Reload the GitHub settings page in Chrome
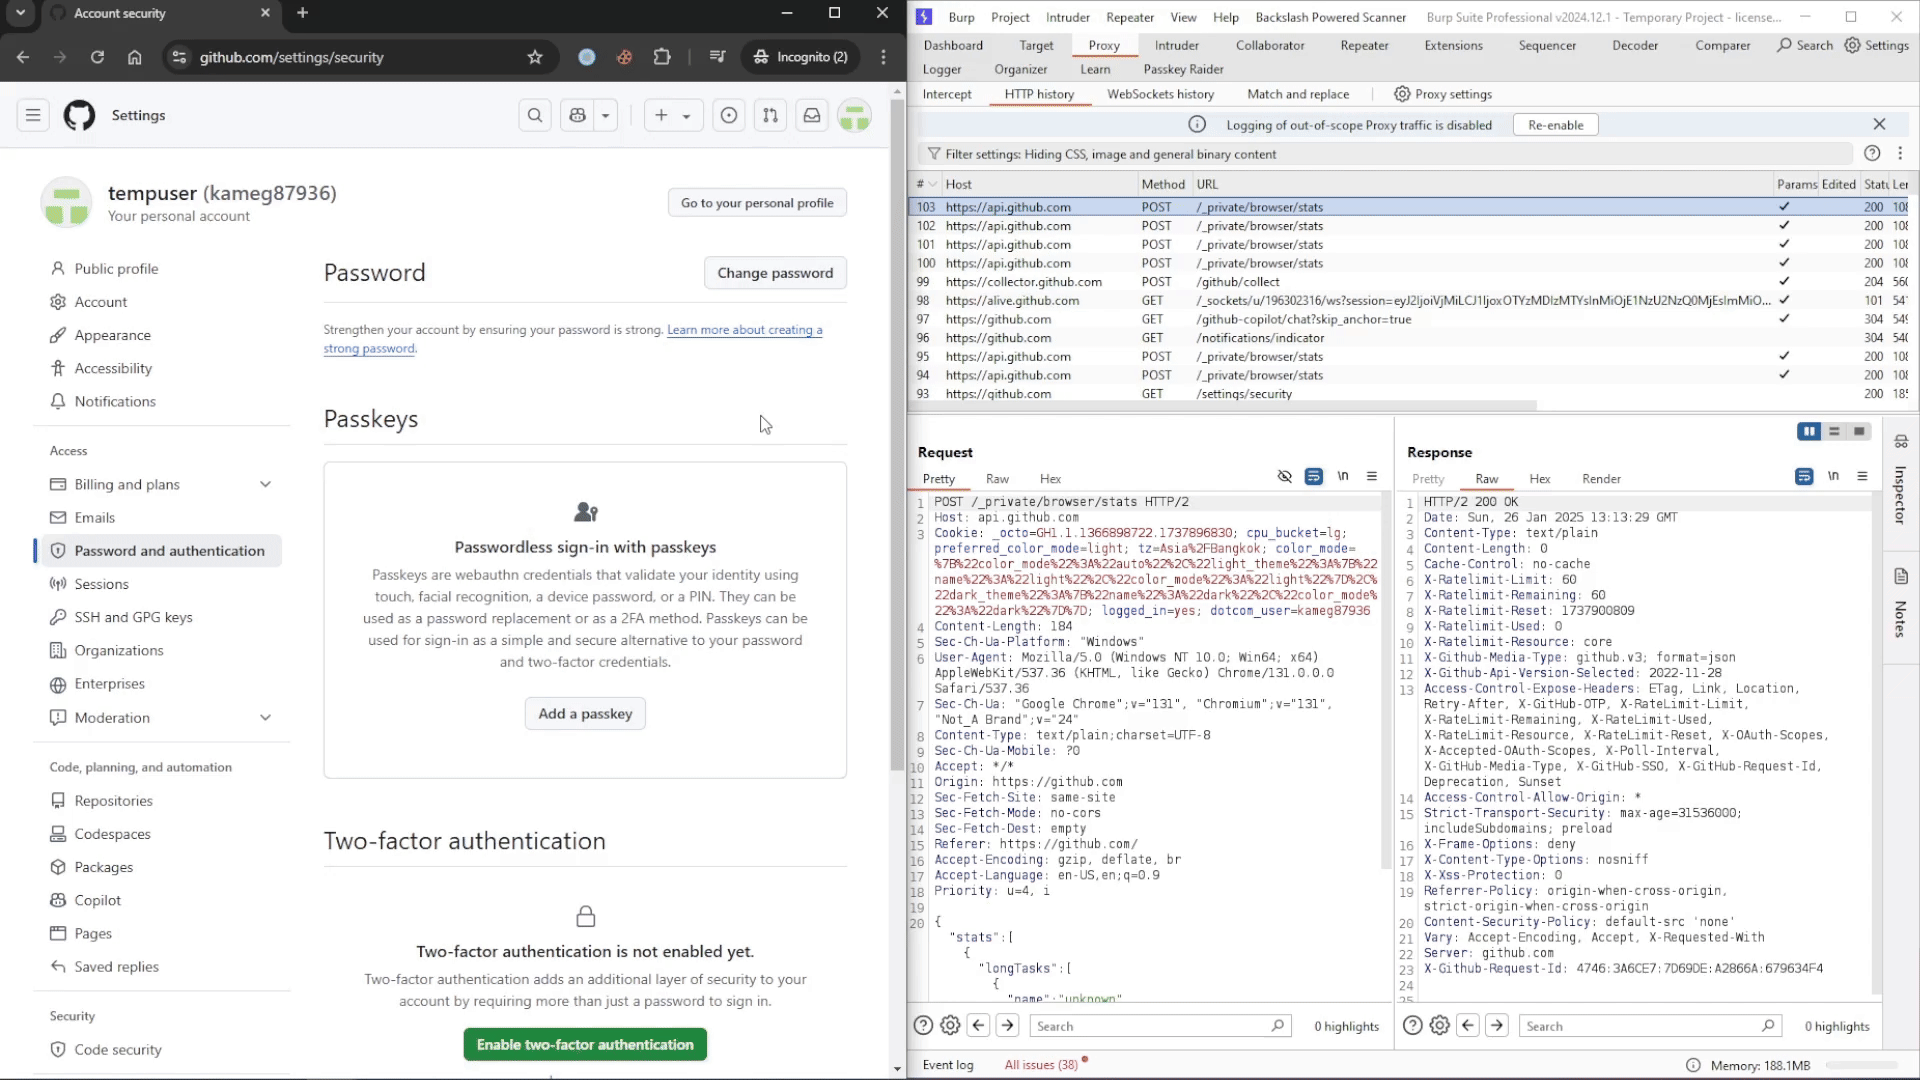The height and width of the screenshot is (1080, 1920). [x=97, y=57]
